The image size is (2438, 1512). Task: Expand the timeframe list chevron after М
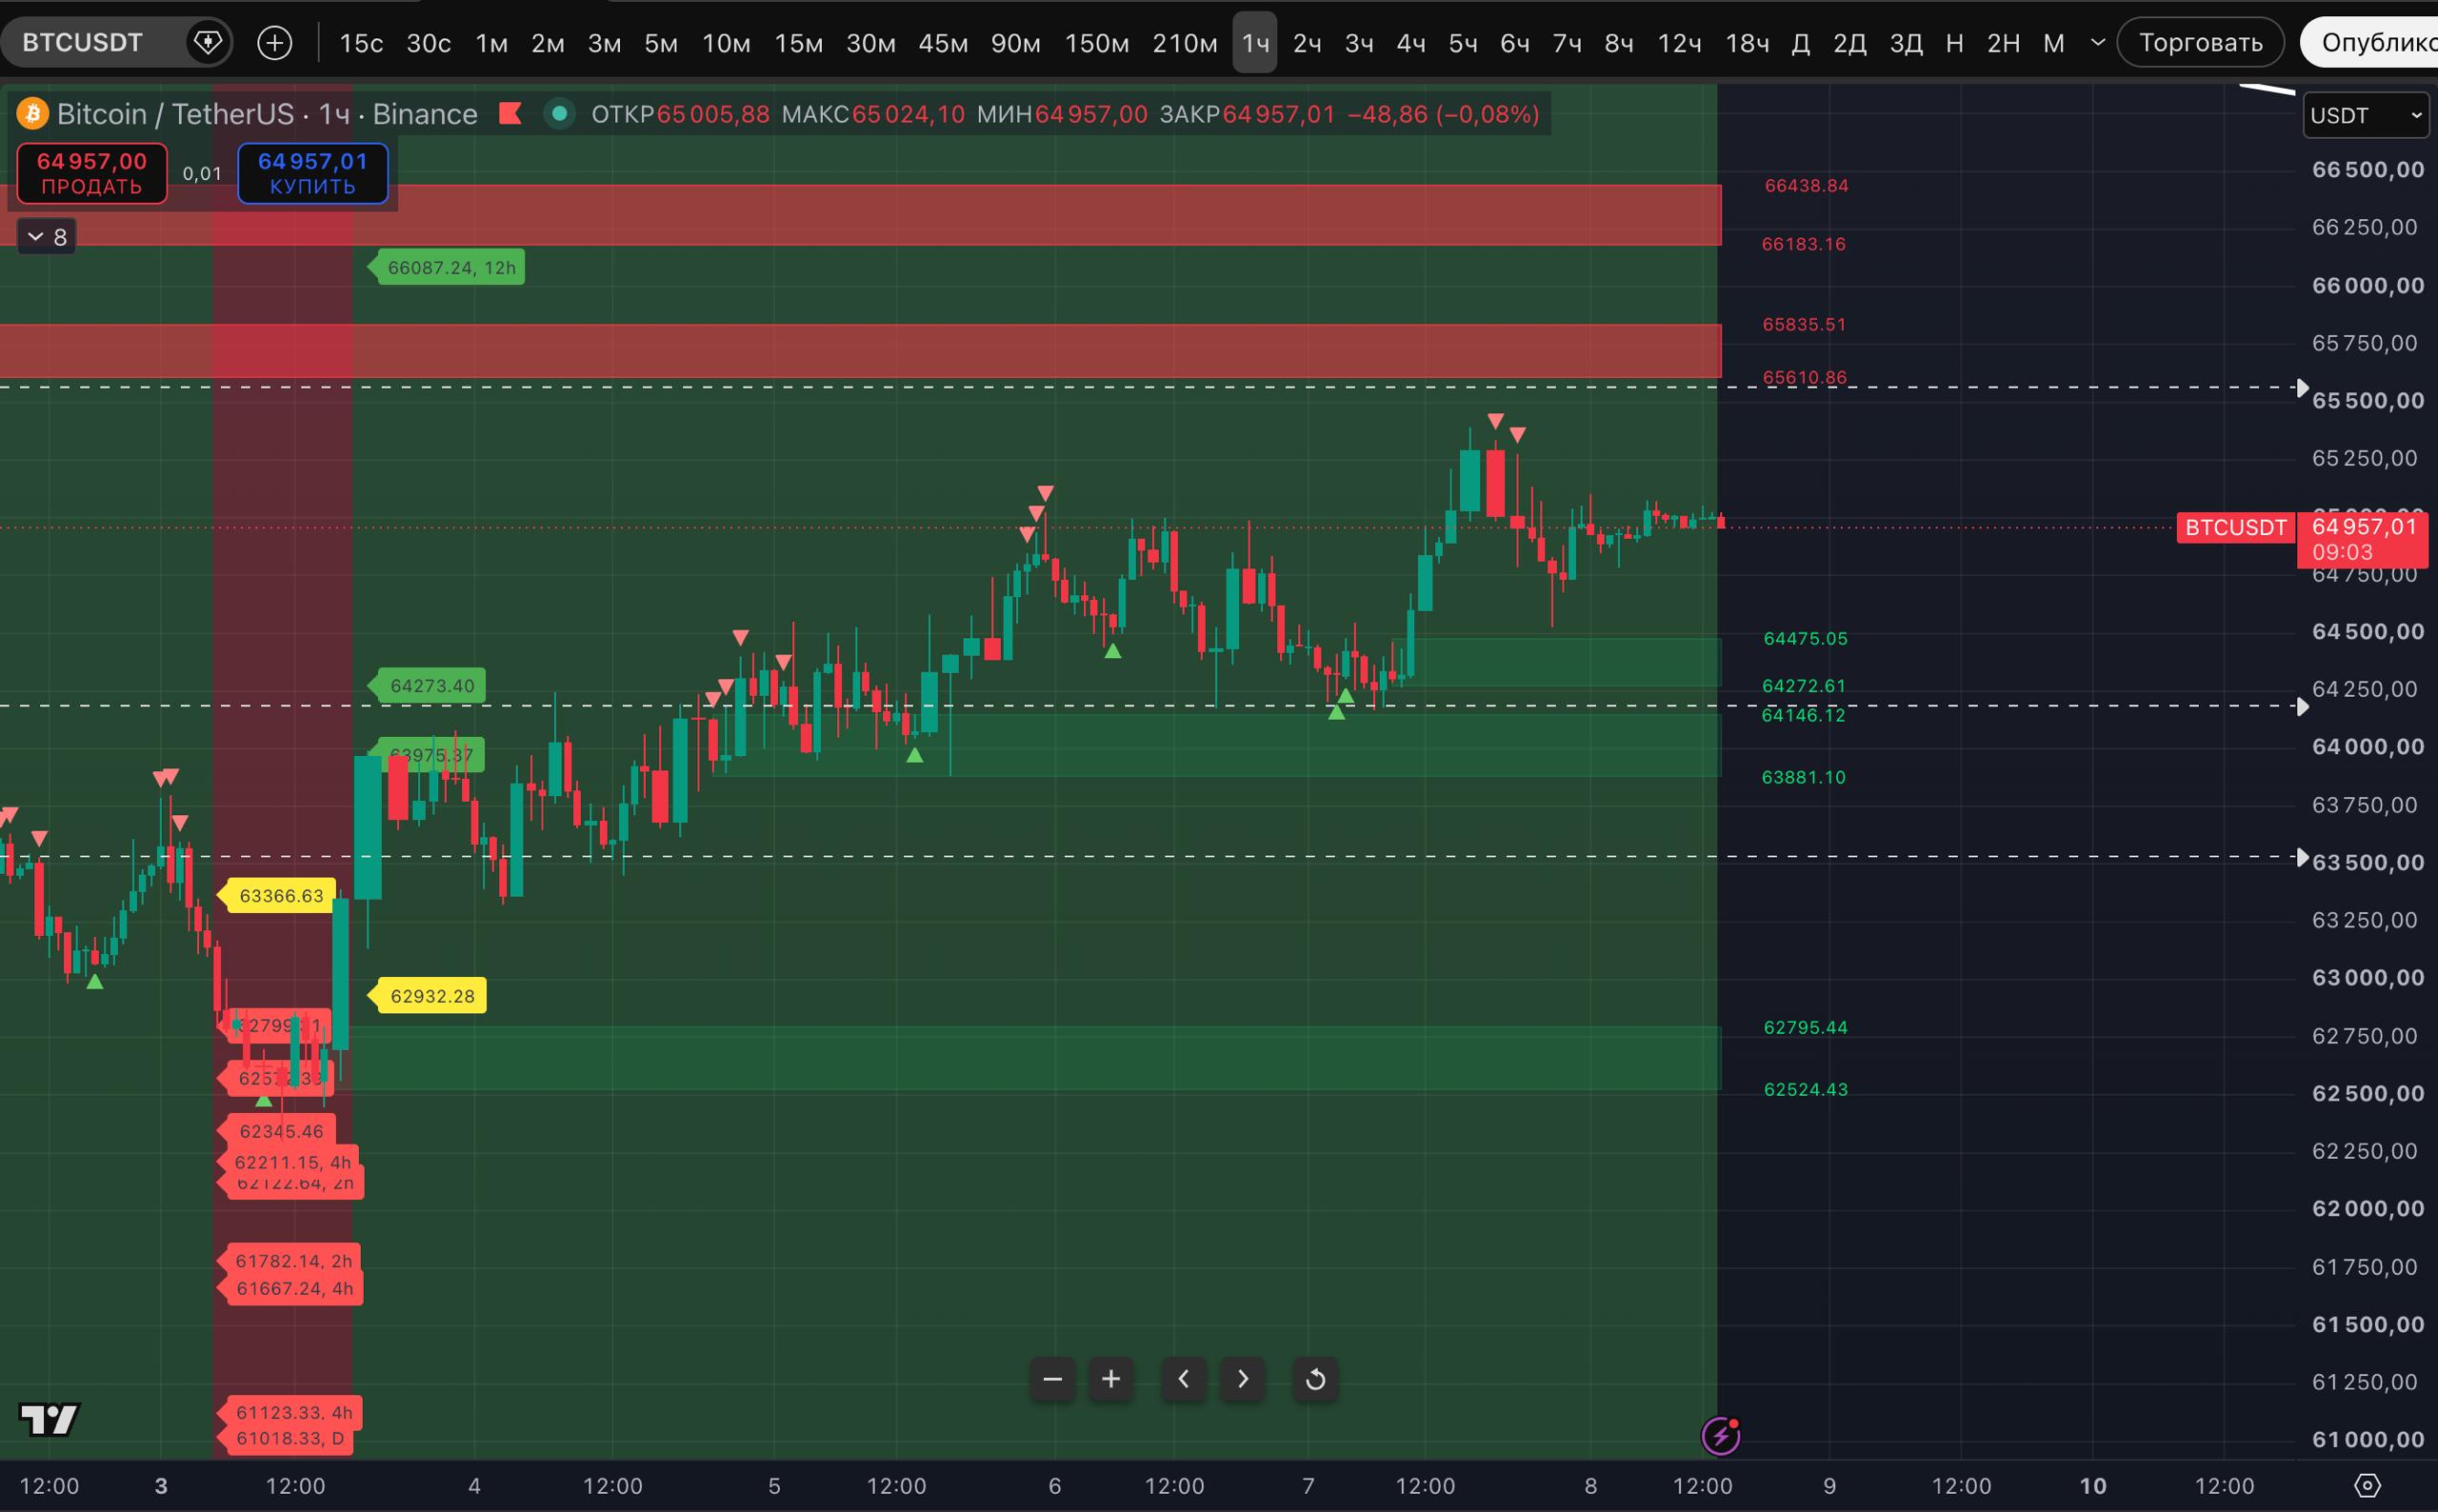point(2098,42)
